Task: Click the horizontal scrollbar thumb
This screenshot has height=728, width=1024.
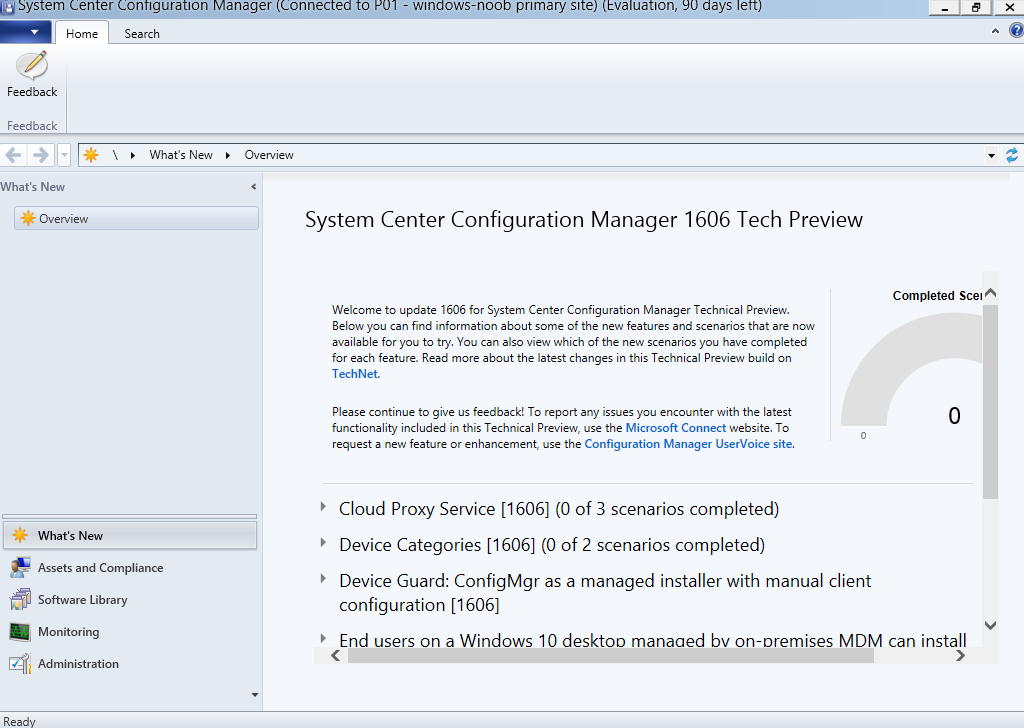Action: pos(611,656)
